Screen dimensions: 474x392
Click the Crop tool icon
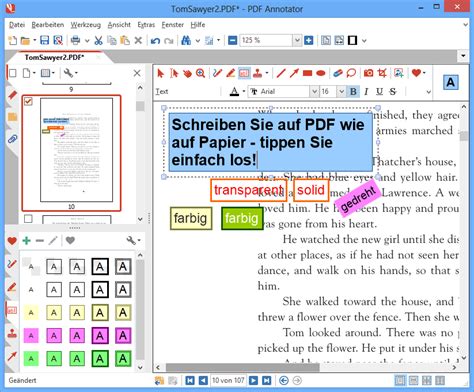[x=382, y=73]
